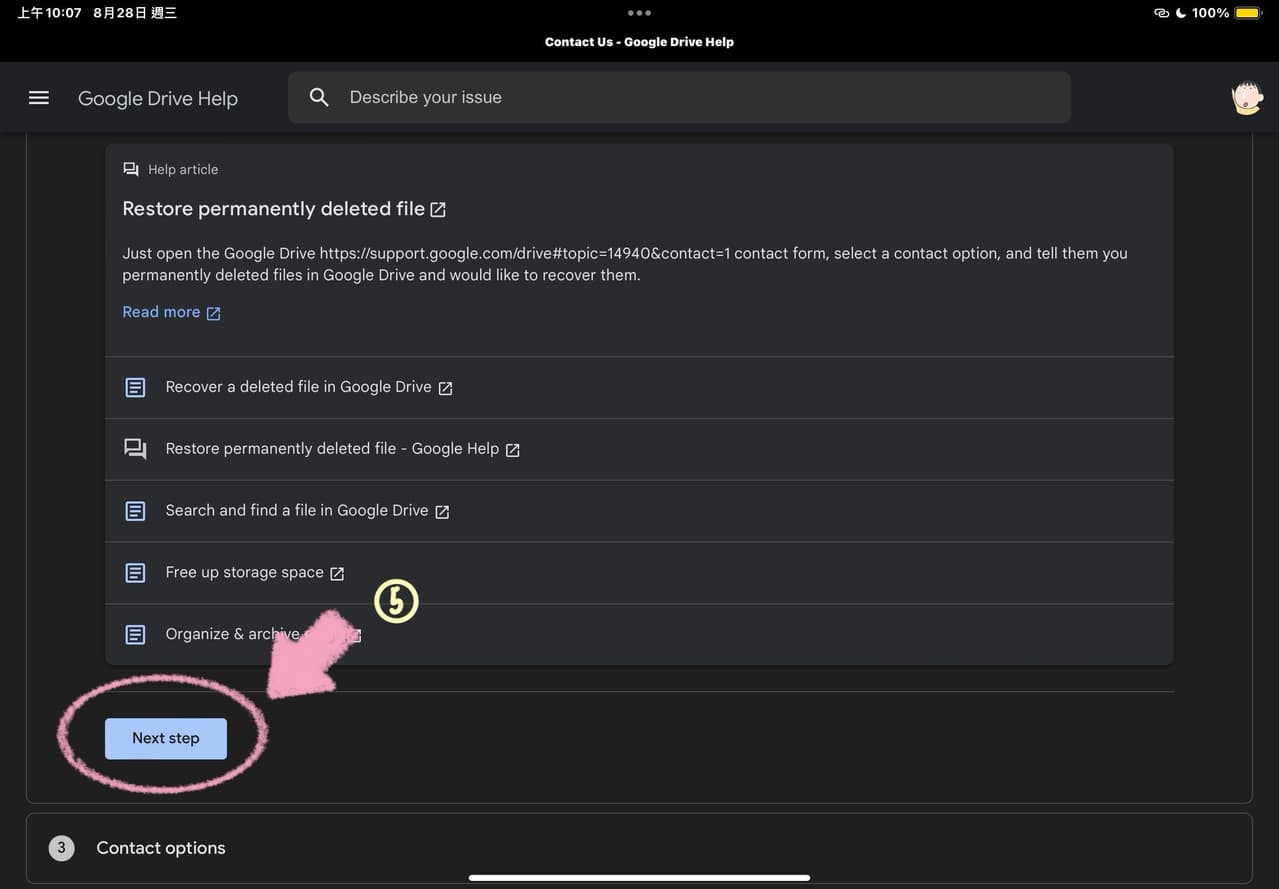Viewport: 1279px width, 889px height.
Task: Open Free up storage space article
Action: 244,572
